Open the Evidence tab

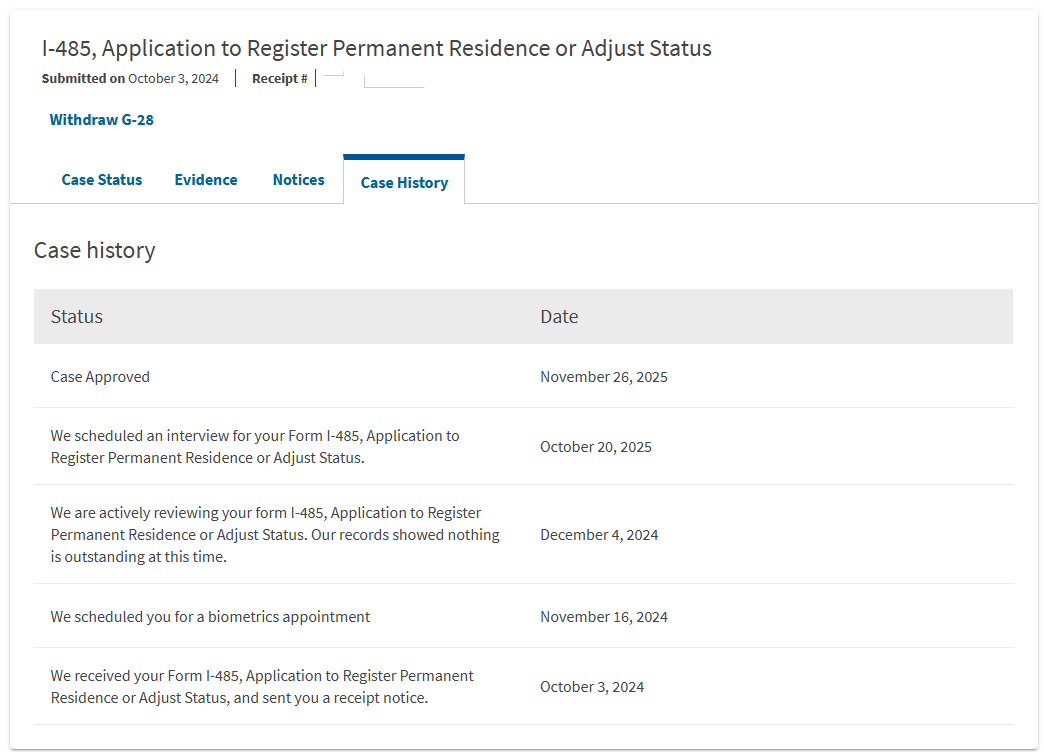pyautogui.click(x=206, y=180)
